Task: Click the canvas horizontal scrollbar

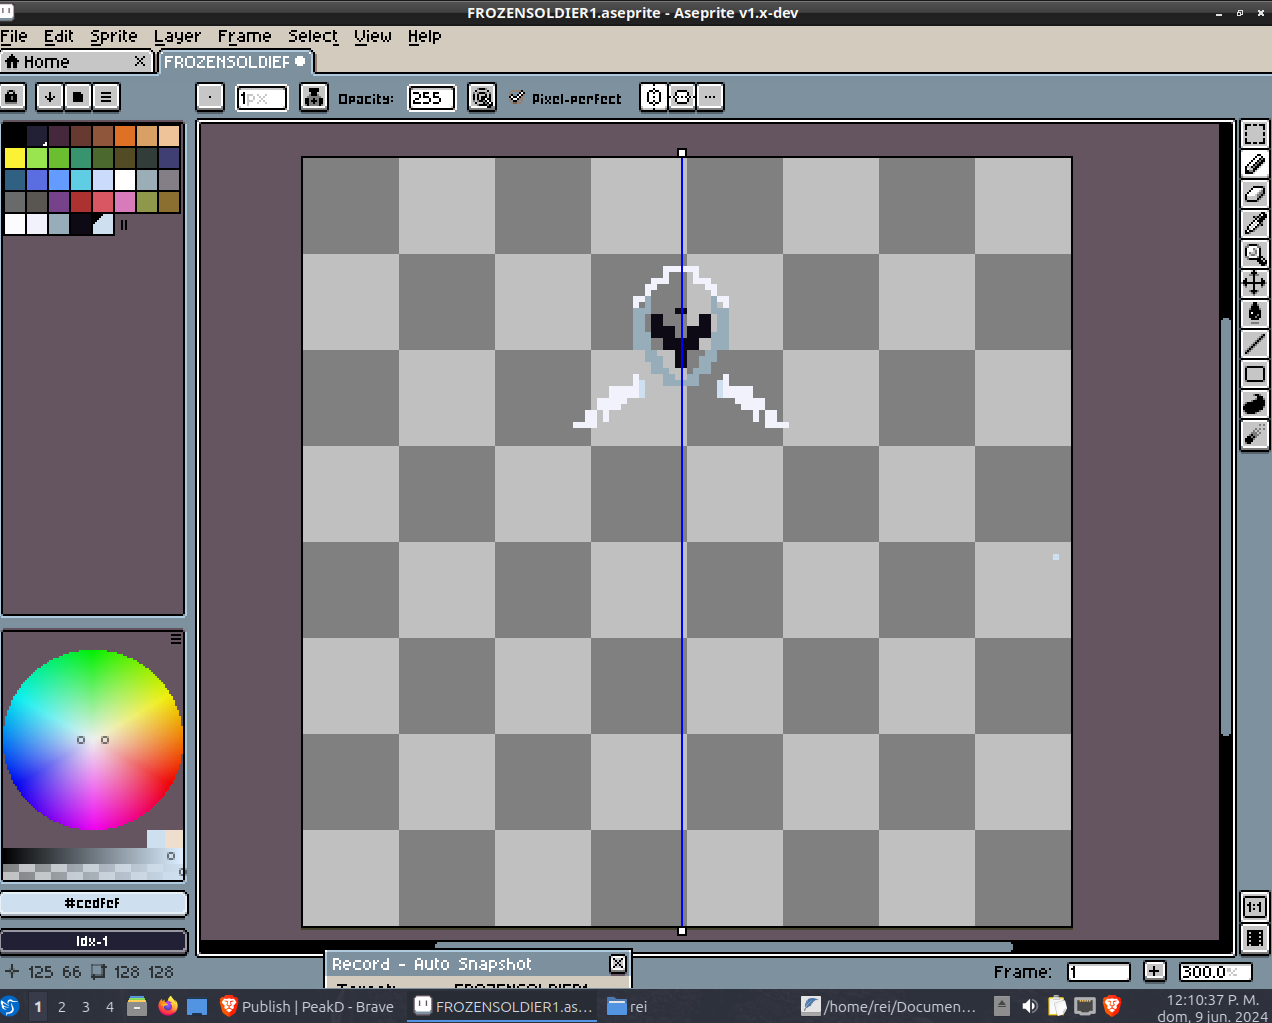Action: 723,946
